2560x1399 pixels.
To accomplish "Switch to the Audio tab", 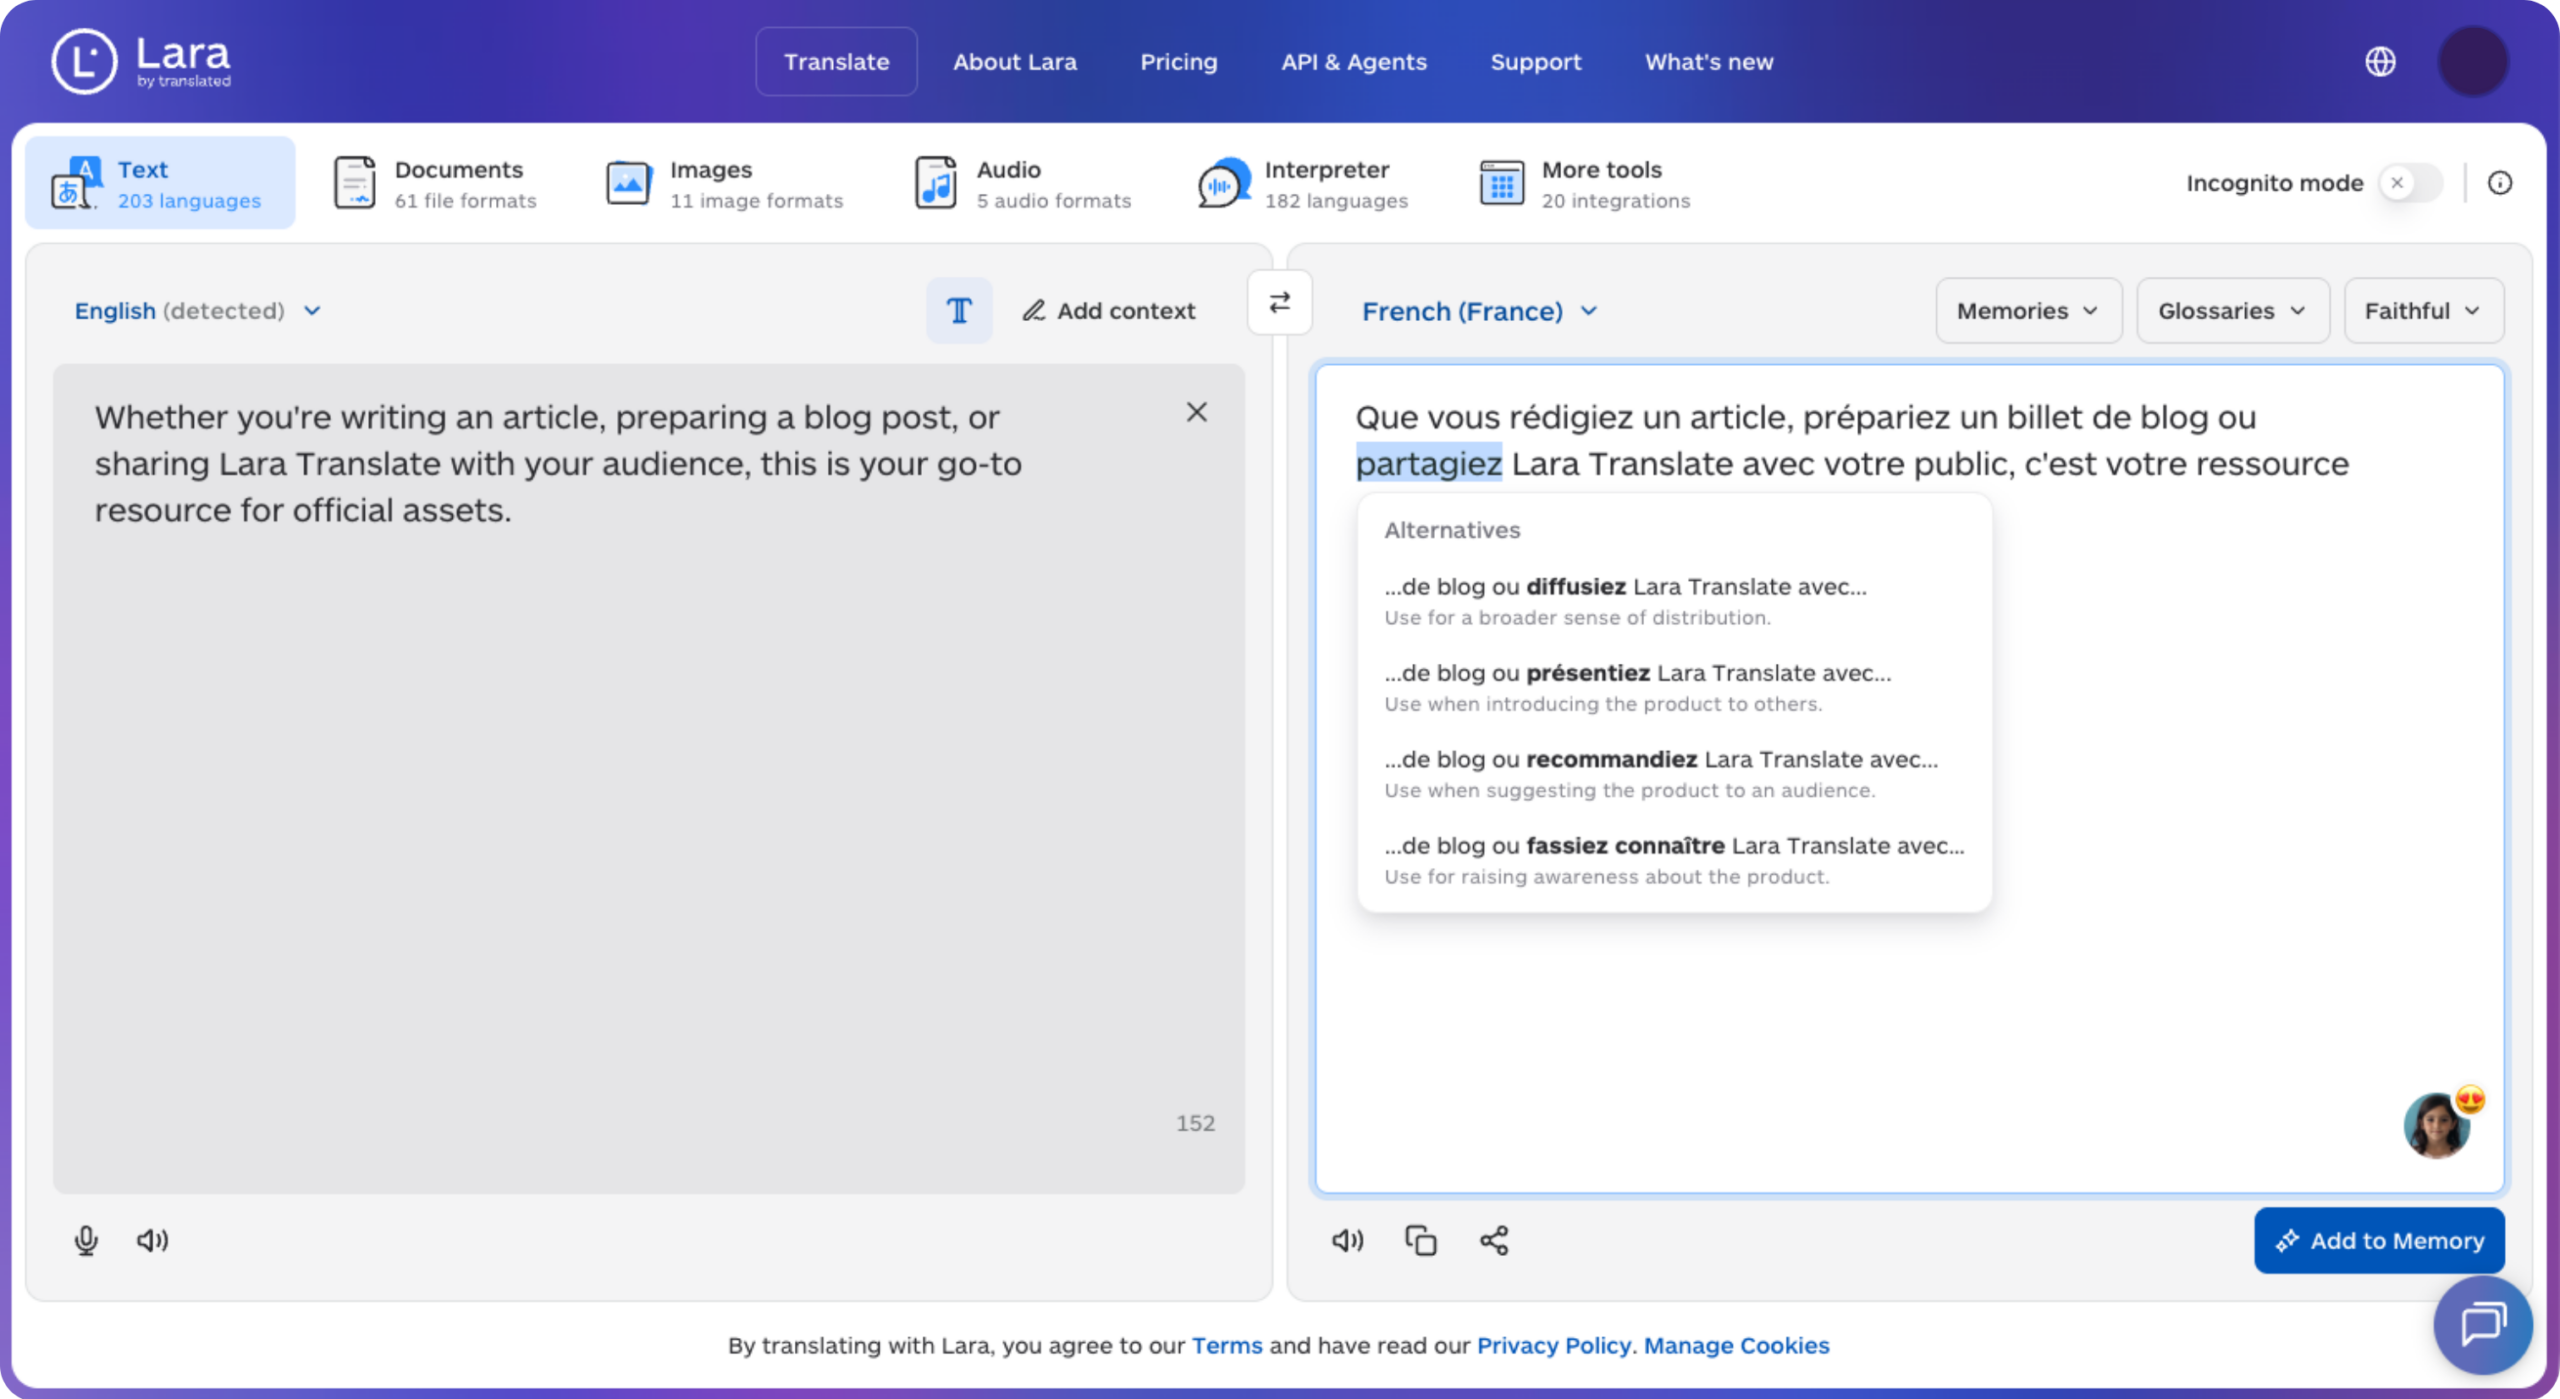I will click(1022, 184).
